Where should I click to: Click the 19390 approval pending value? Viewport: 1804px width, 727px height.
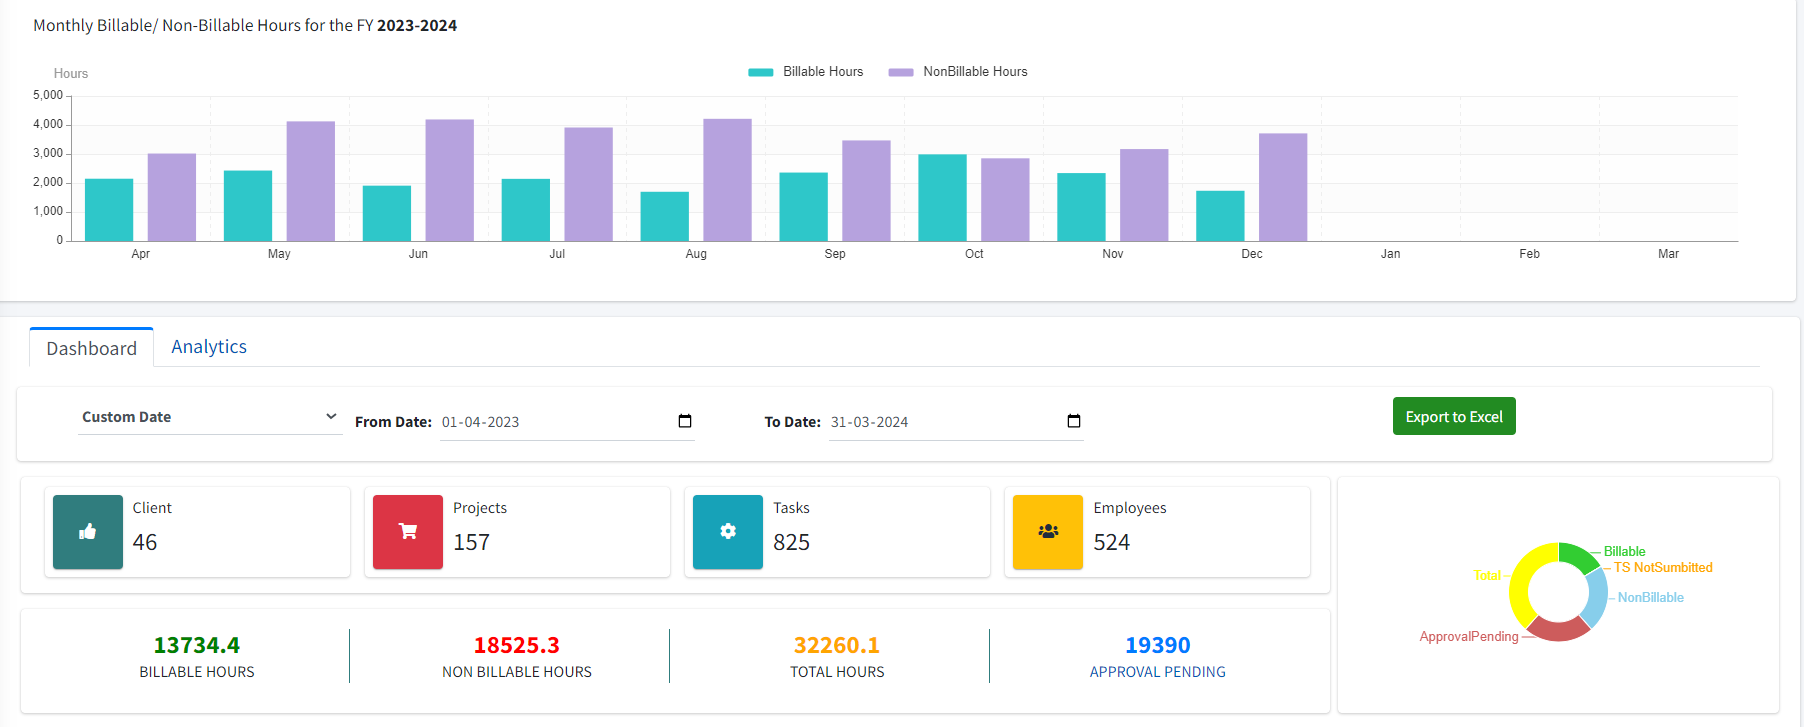(x=1158, y=645)
